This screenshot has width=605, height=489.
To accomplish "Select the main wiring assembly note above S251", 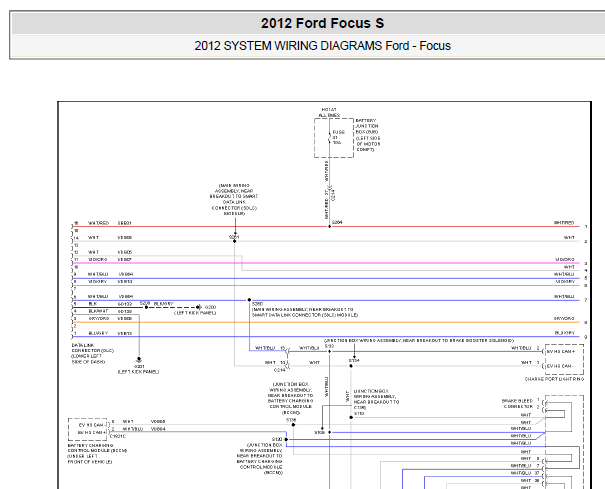I will point(234,200).
